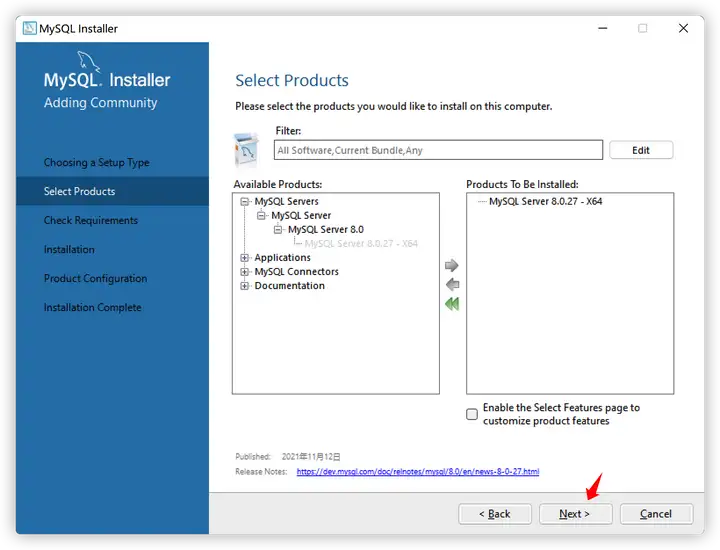Viewport: 720px width, 550px height.
Task: Collapse the MySQL Server 8.0 node
Action: pos(278,230)
